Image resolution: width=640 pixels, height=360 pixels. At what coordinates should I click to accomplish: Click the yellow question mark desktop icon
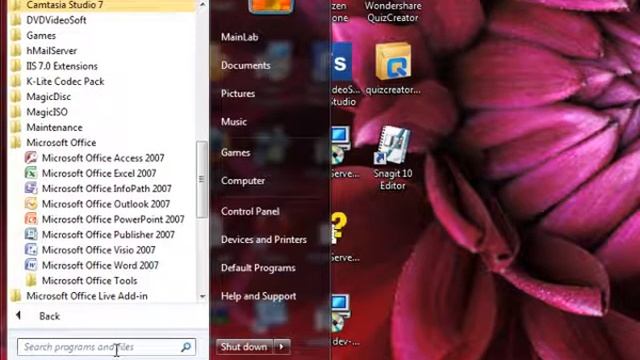coord(340,227)
